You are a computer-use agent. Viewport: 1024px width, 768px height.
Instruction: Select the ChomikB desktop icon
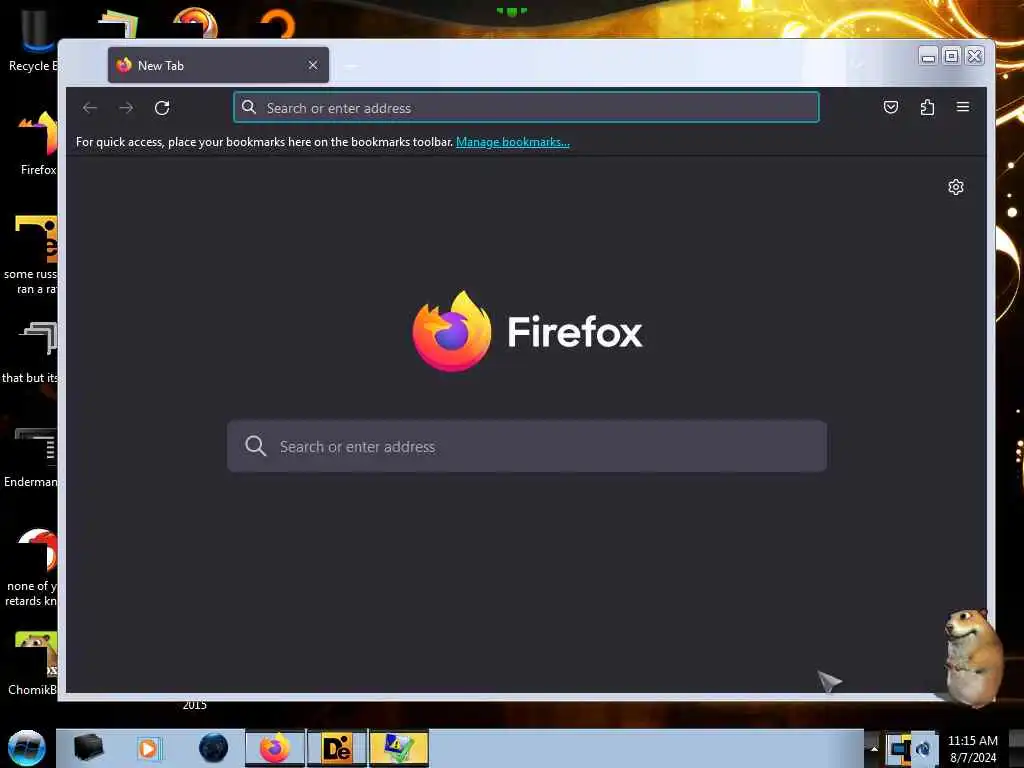click(x=33, y=664)
